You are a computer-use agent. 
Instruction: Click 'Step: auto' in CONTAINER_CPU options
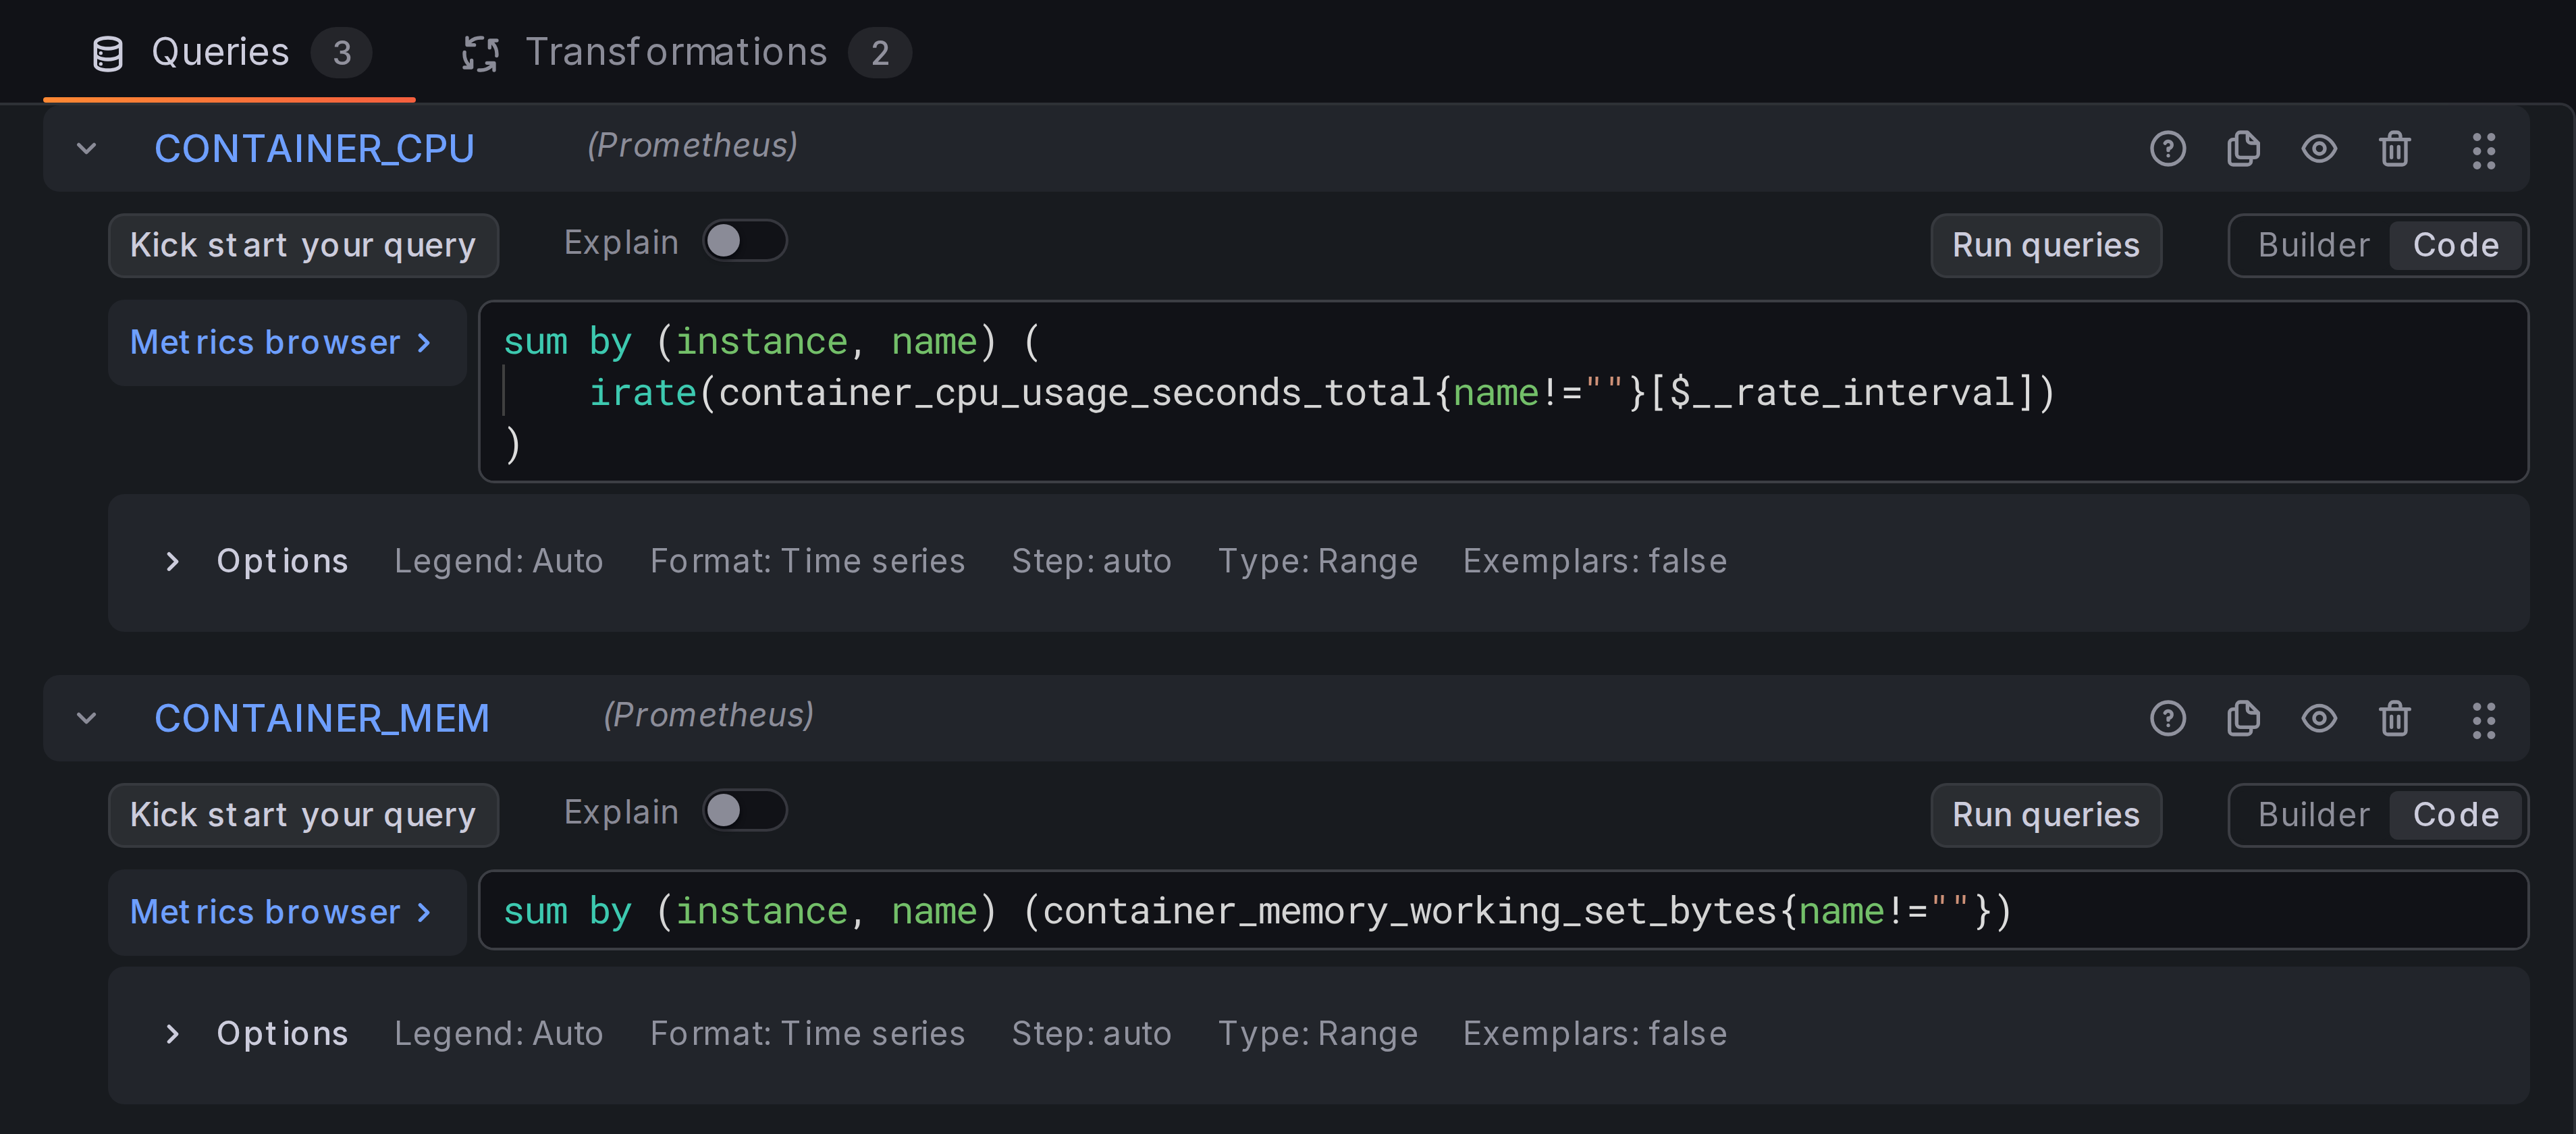(x=1091, y=561)
